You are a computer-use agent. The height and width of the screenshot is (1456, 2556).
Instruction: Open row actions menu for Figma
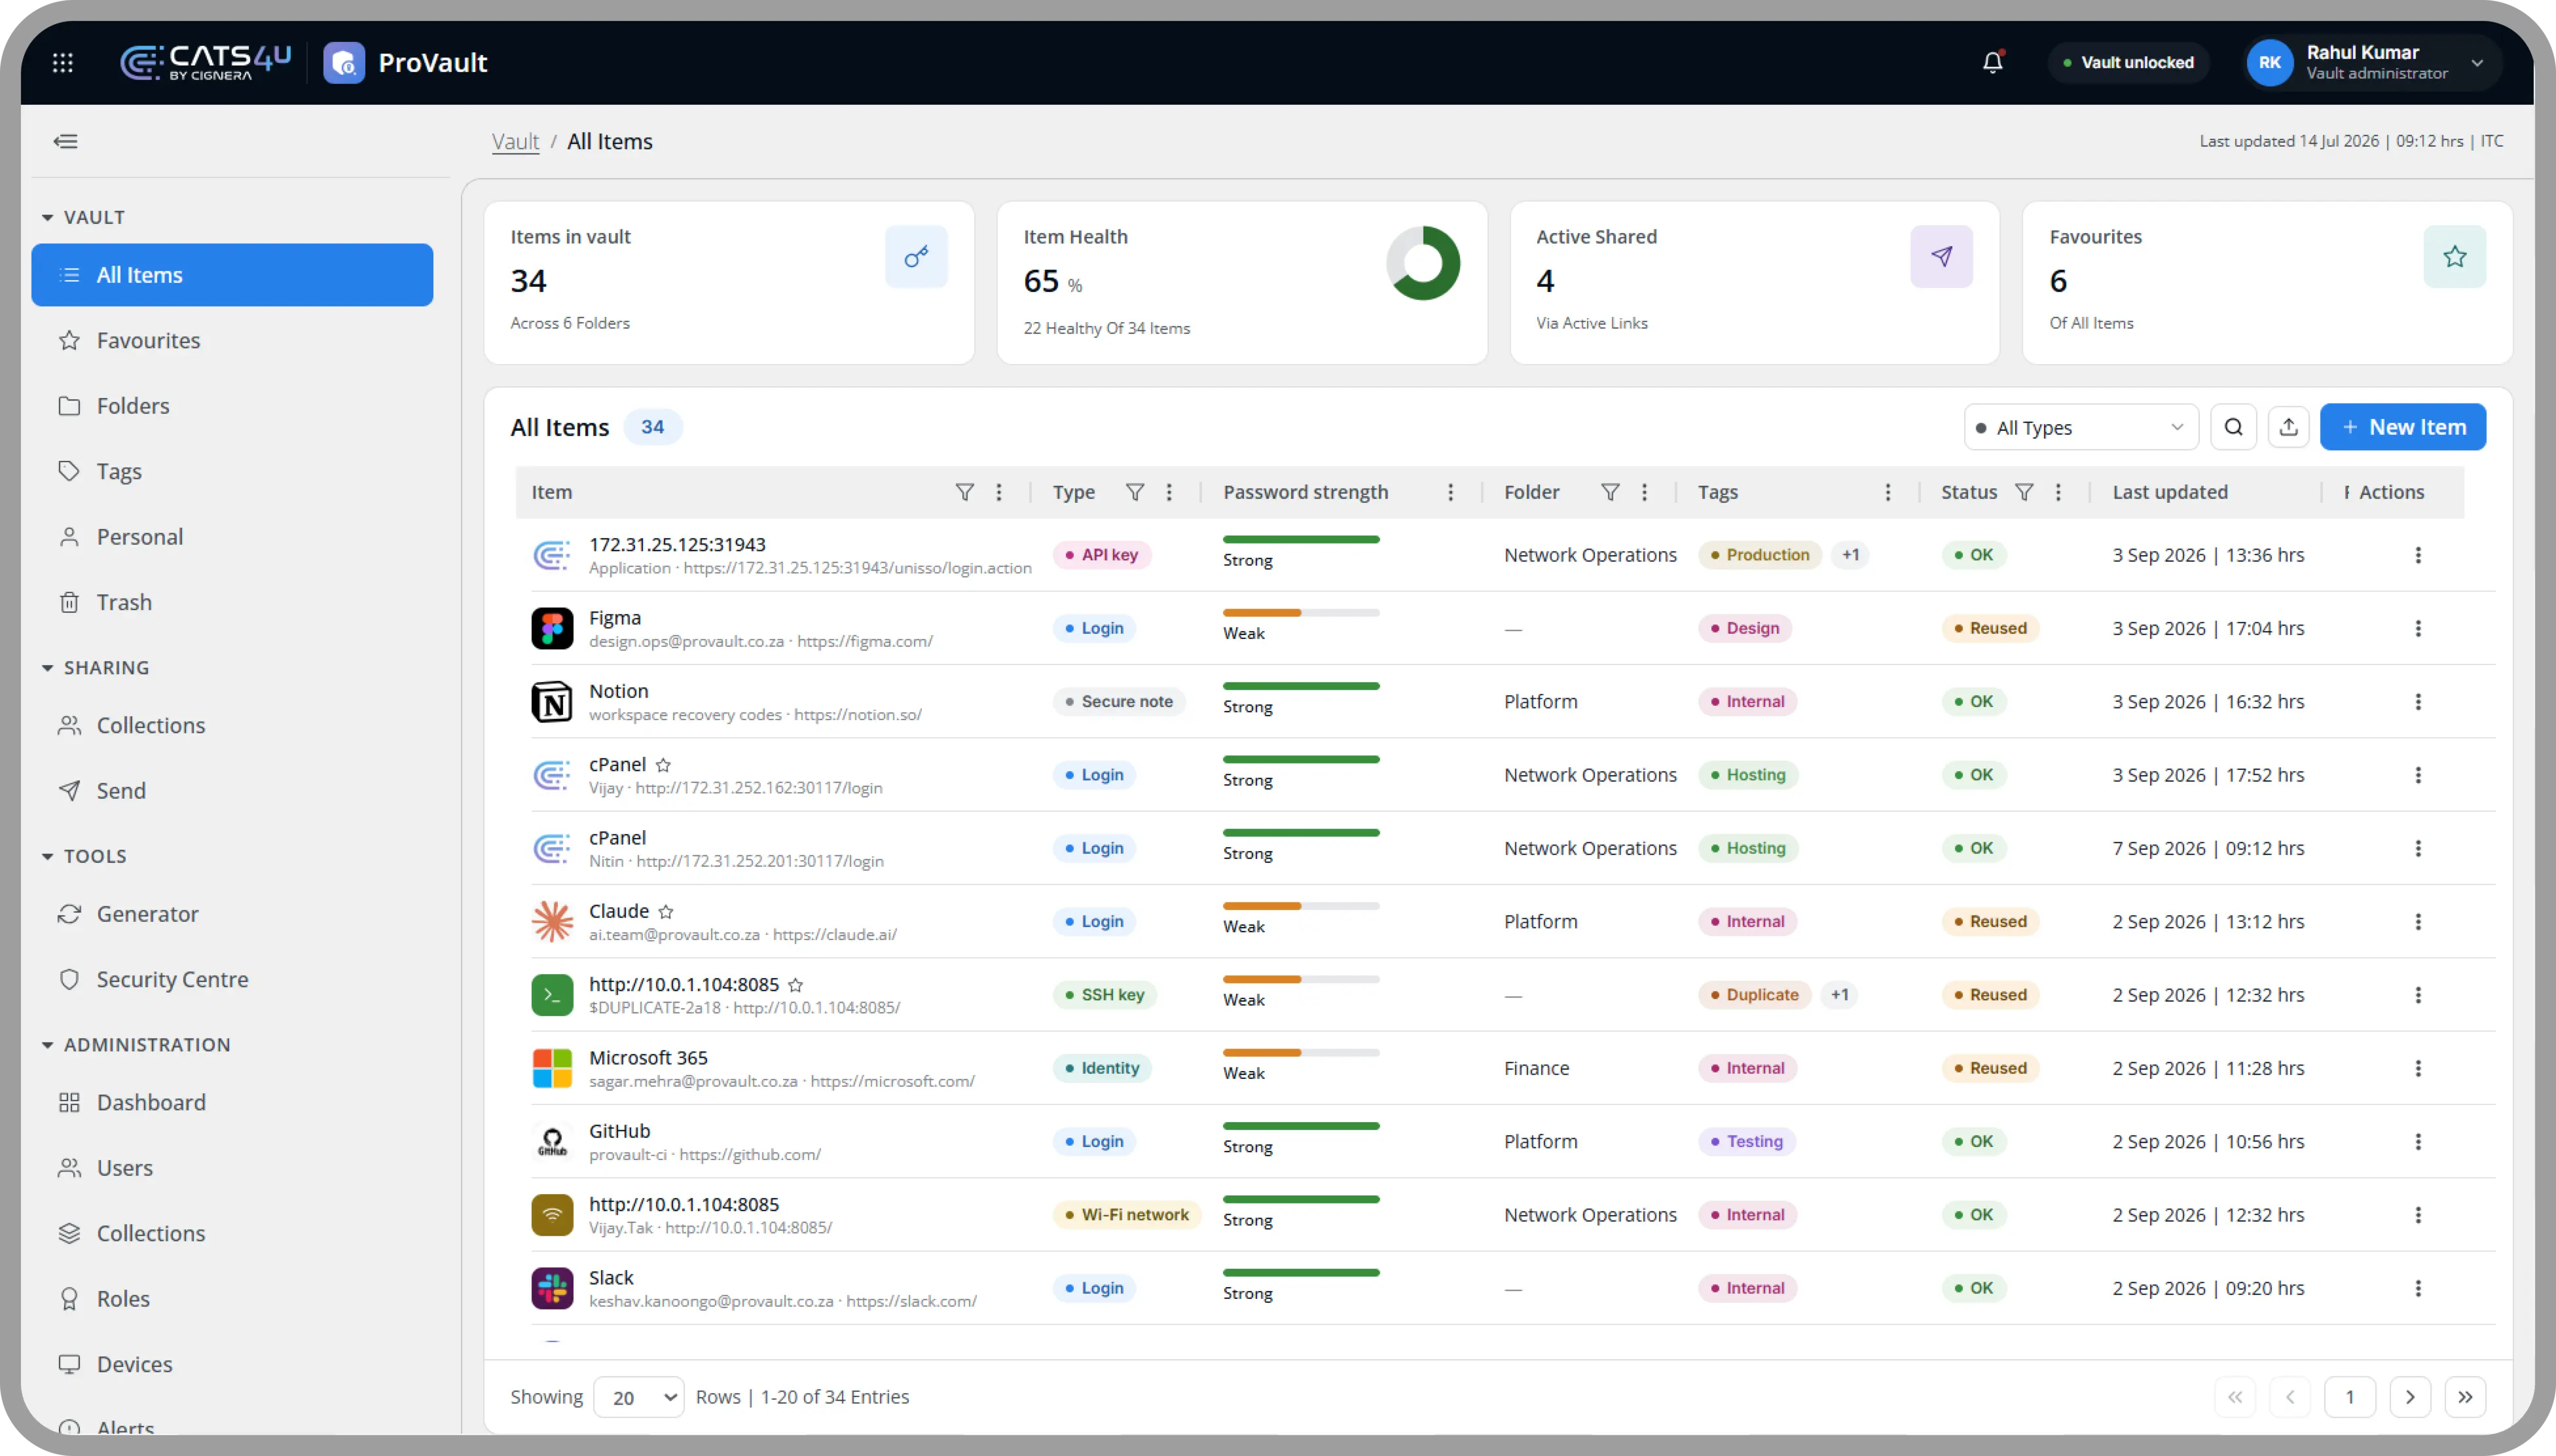(x=2418, y=628)
